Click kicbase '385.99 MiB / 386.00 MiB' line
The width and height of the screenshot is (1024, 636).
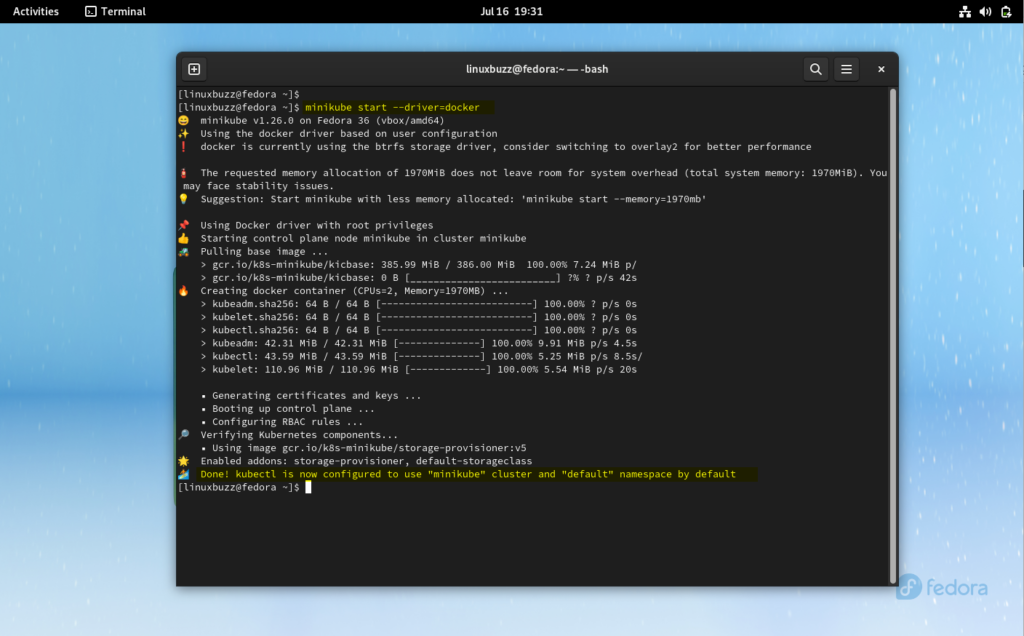click(x=418, y=264)
